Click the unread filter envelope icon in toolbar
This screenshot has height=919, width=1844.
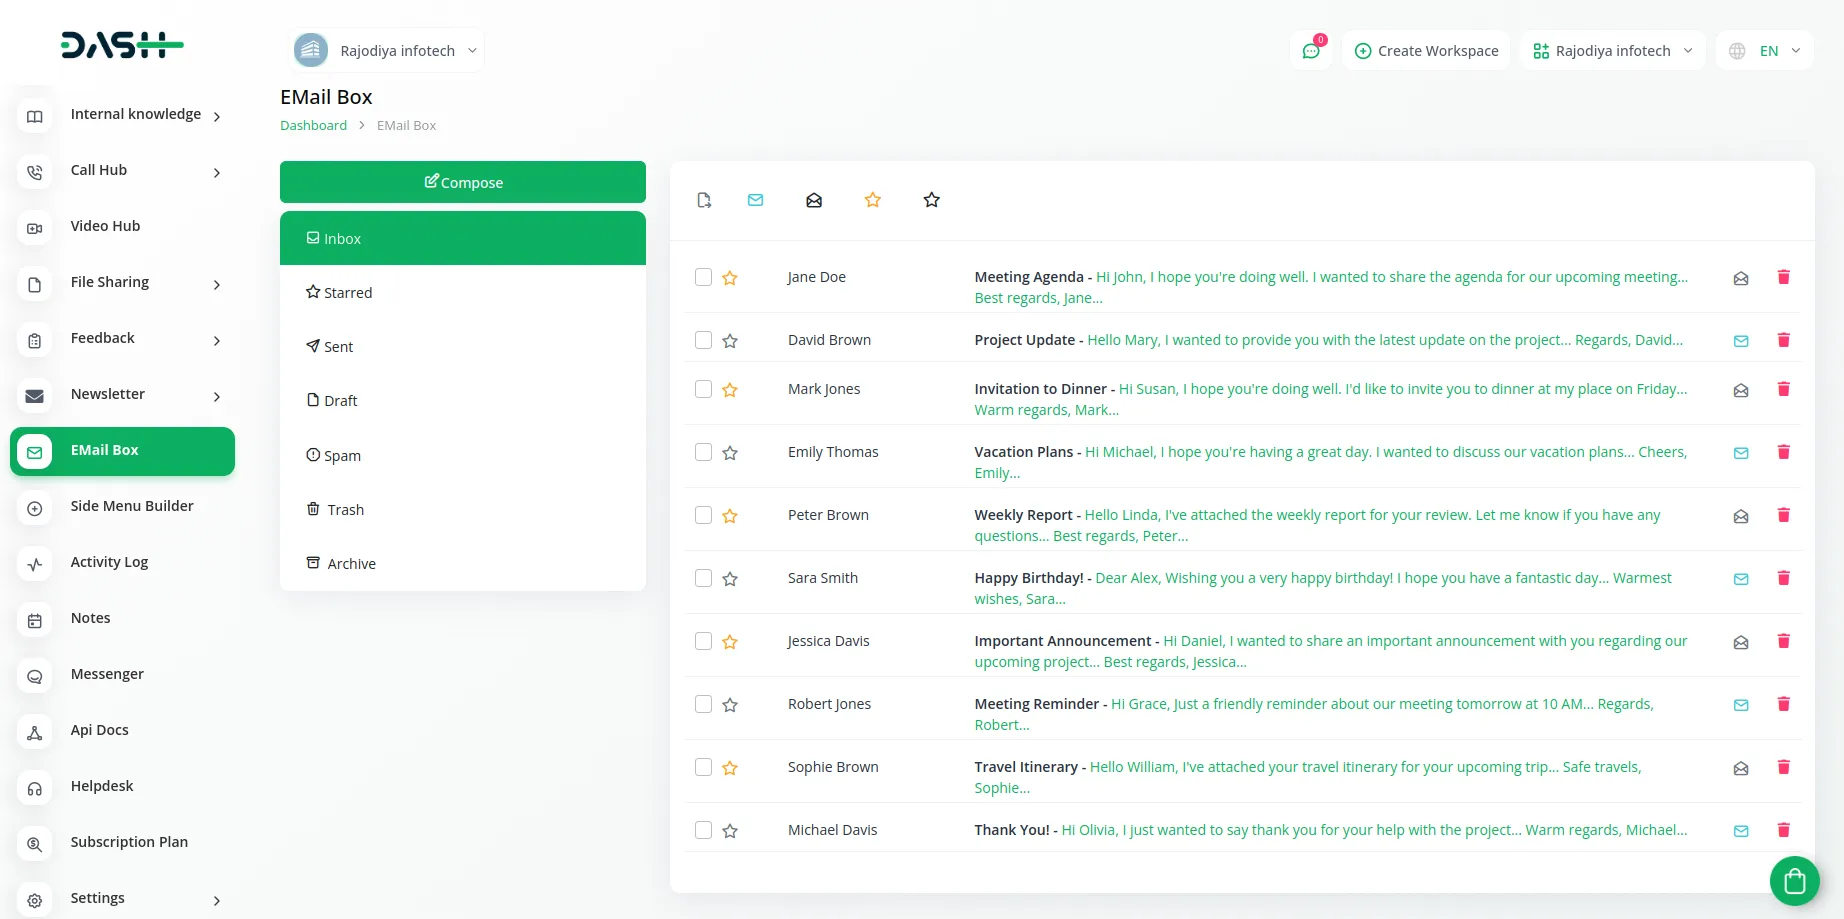[756, 200]
